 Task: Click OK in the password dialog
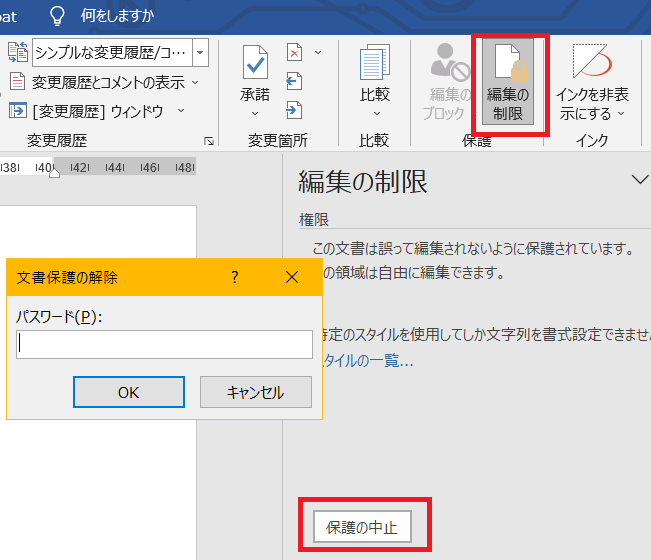(x=128, y=392)
